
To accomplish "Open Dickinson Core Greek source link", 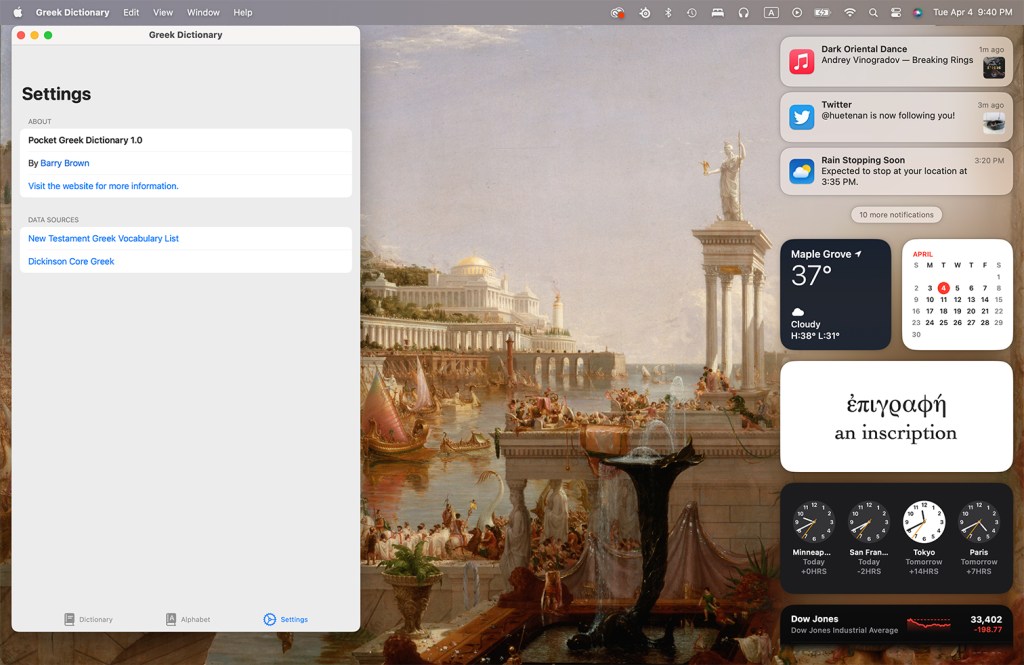I will click(x=71, y=262).
